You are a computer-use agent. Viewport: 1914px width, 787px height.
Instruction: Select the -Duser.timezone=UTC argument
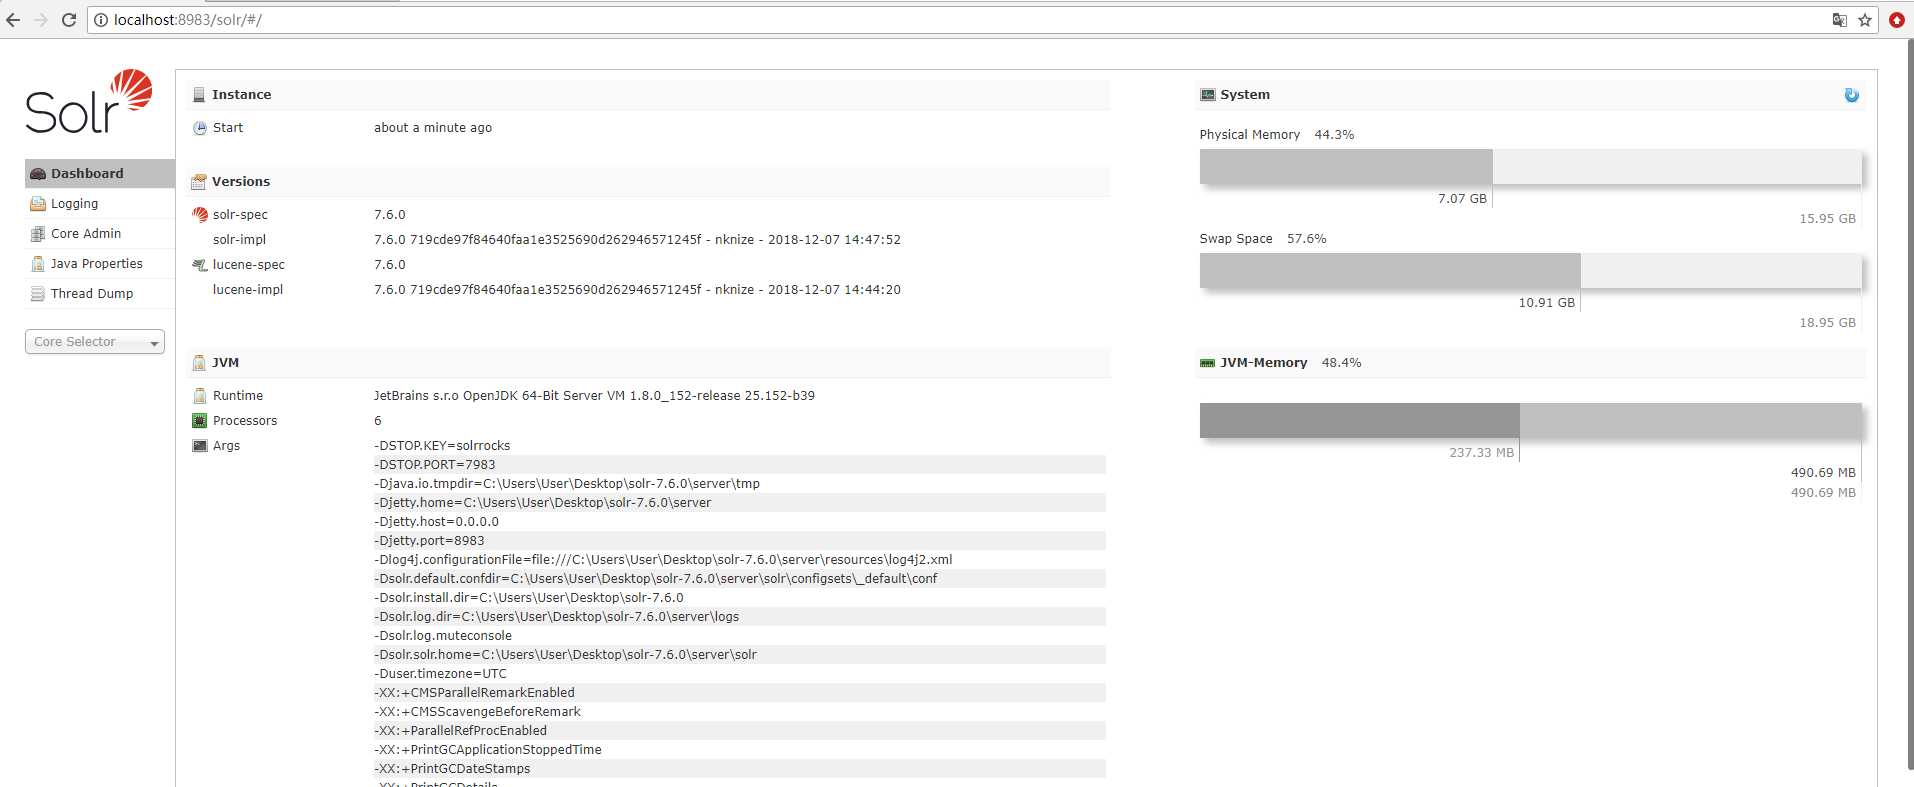tap(440, 674)
